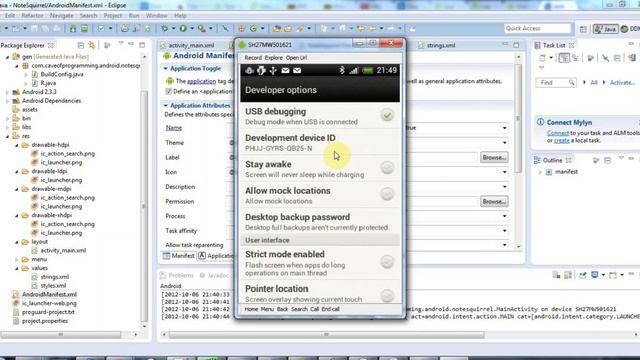This screenshot has height=360, width=640.
Task: Open the Help menu
Action: coord(180,16)
